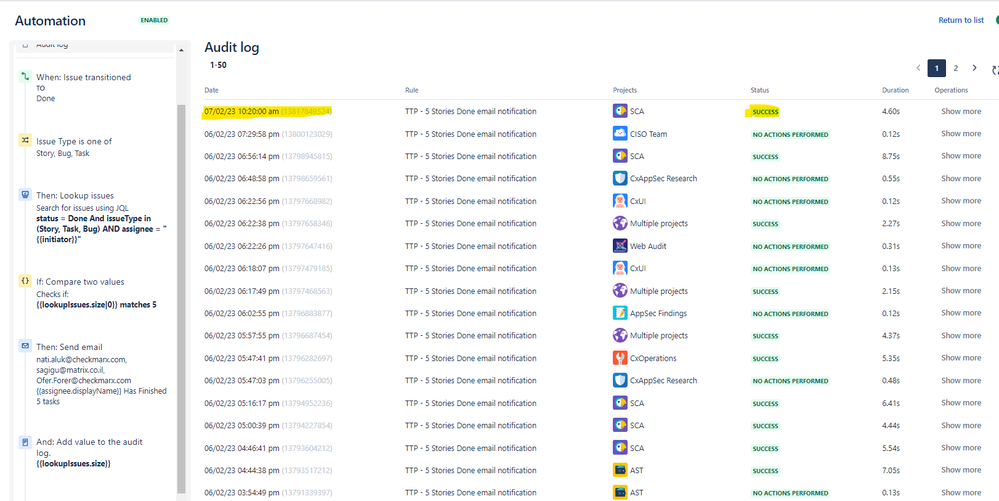The image size is (999, 501).
Task: Expand Show more for 07/02/23 10:20:00 am entry
Action: pyautogui.click(x=961, y=111)
